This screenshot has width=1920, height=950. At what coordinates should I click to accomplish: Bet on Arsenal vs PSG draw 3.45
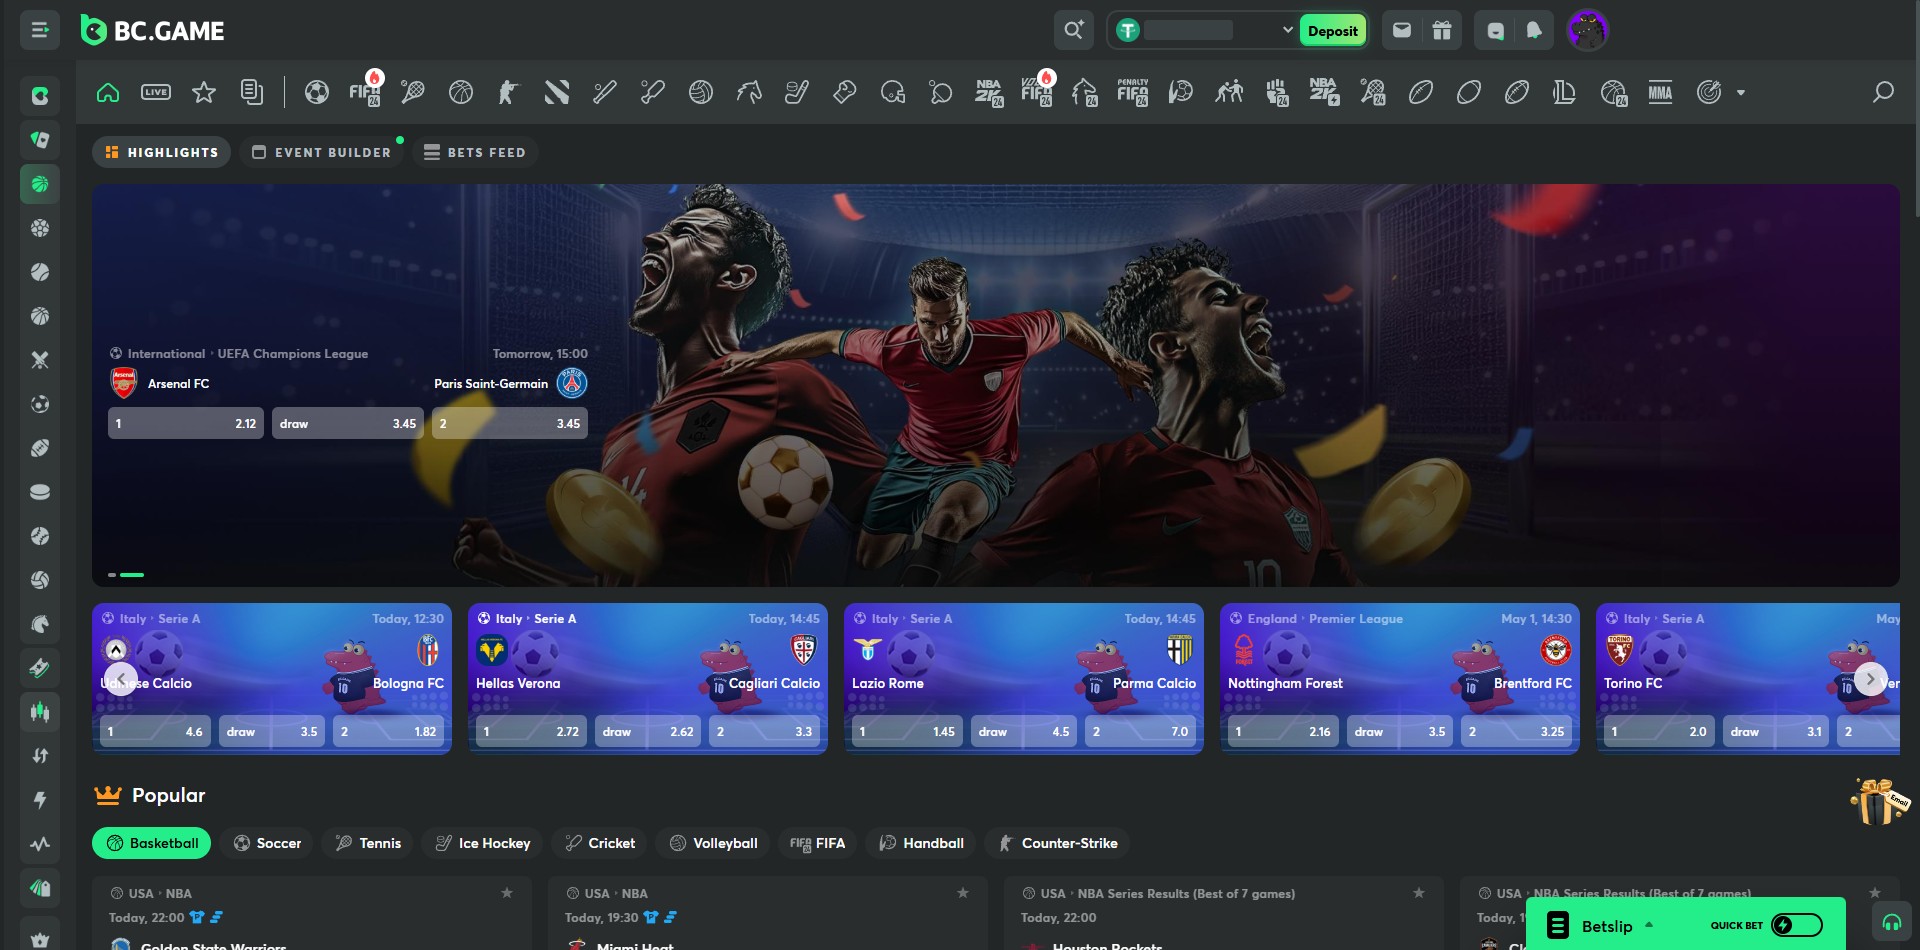click(x=348, y=423)
